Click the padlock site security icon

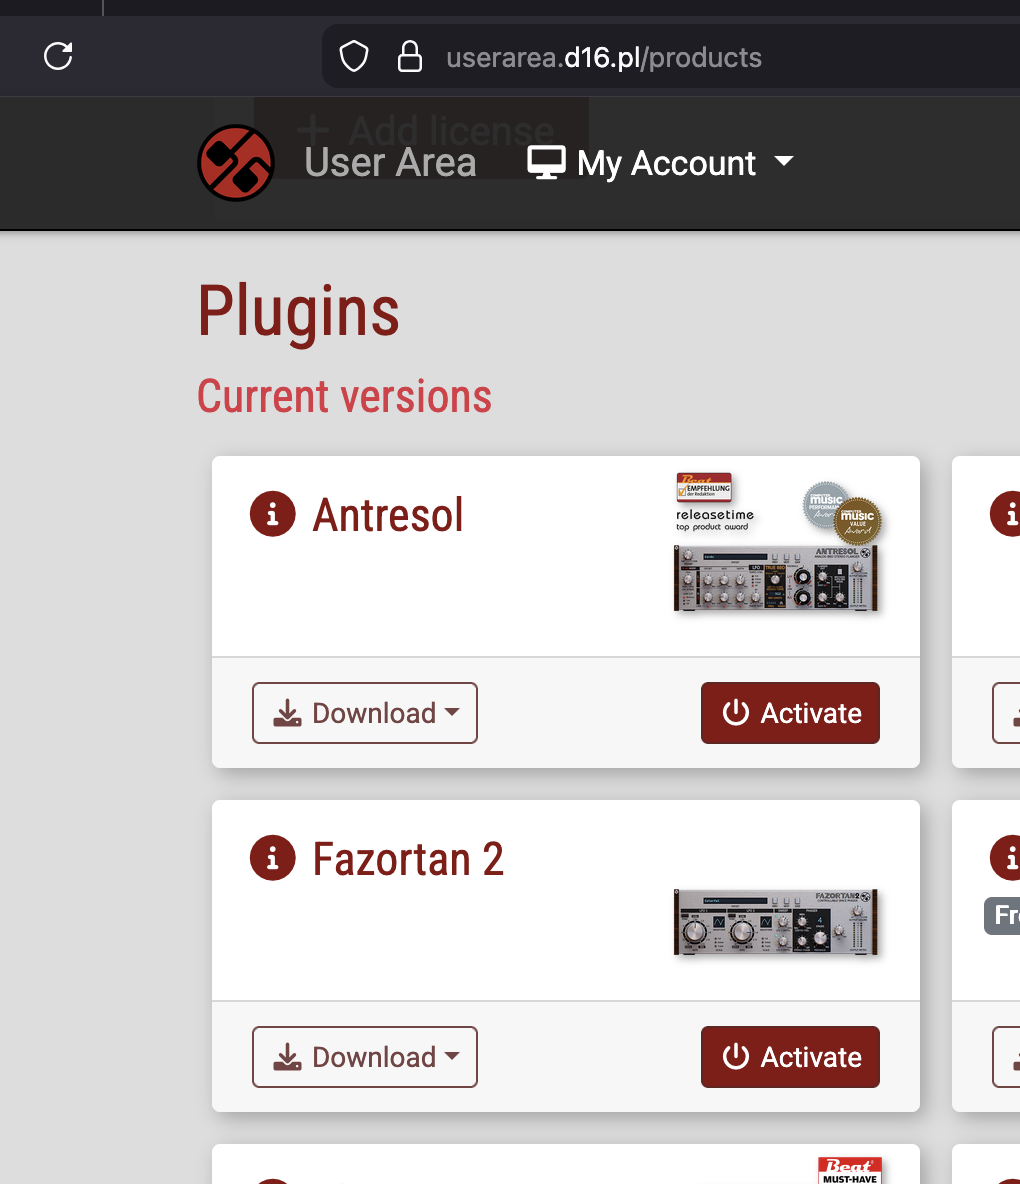pos(409,57)
